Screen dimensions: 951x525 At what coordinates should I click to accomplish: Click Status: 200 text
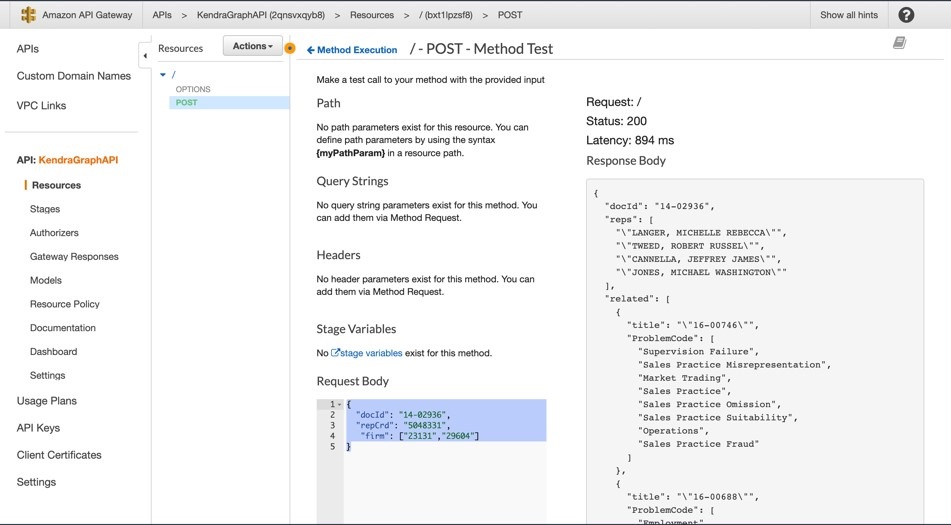click(616, 121)
